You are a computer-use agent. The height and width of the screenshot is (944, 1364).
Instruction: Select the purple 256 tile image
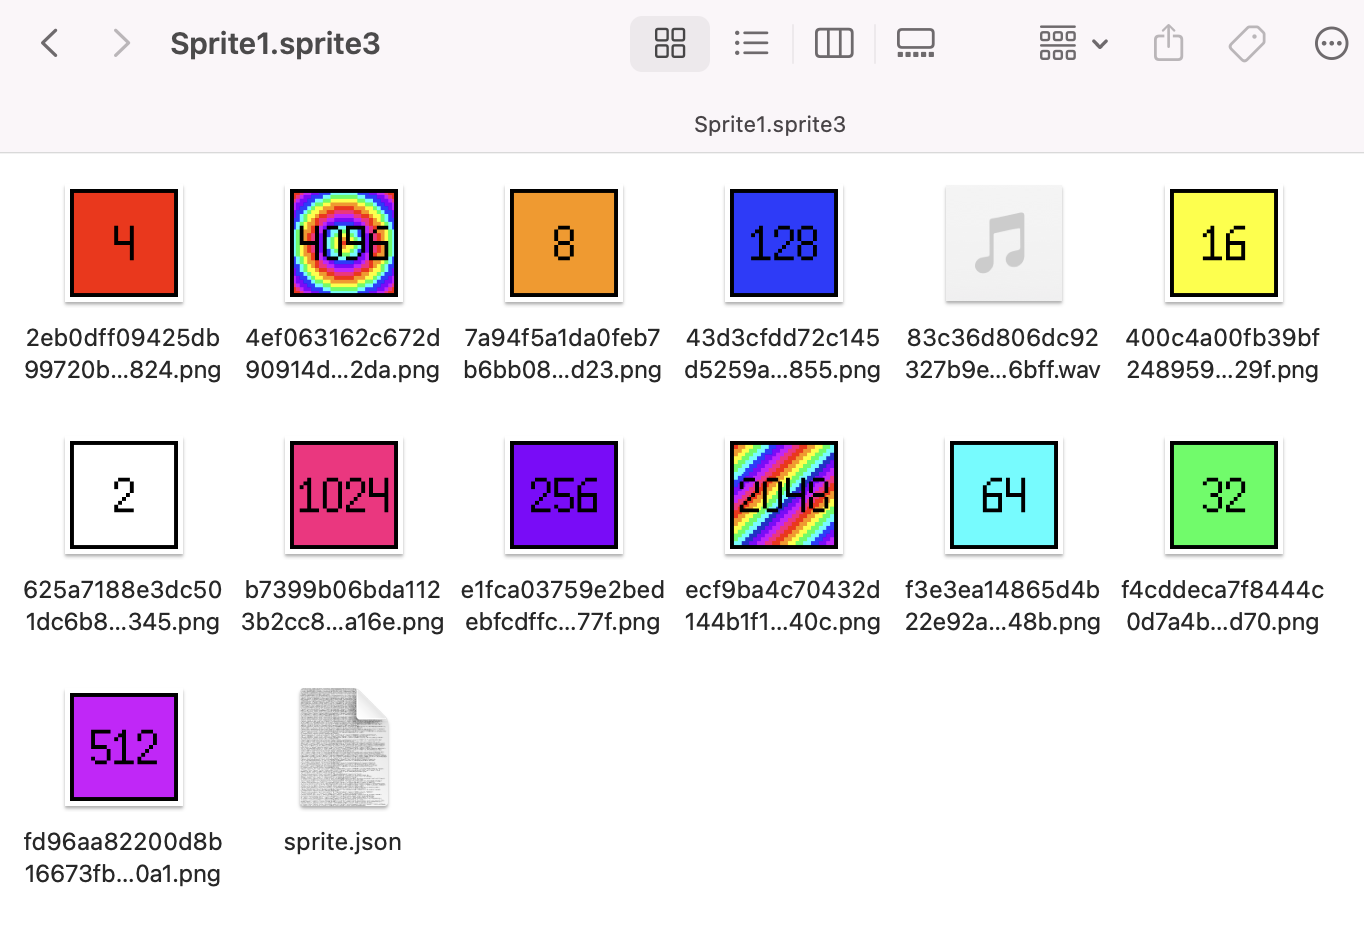point(564,495)
